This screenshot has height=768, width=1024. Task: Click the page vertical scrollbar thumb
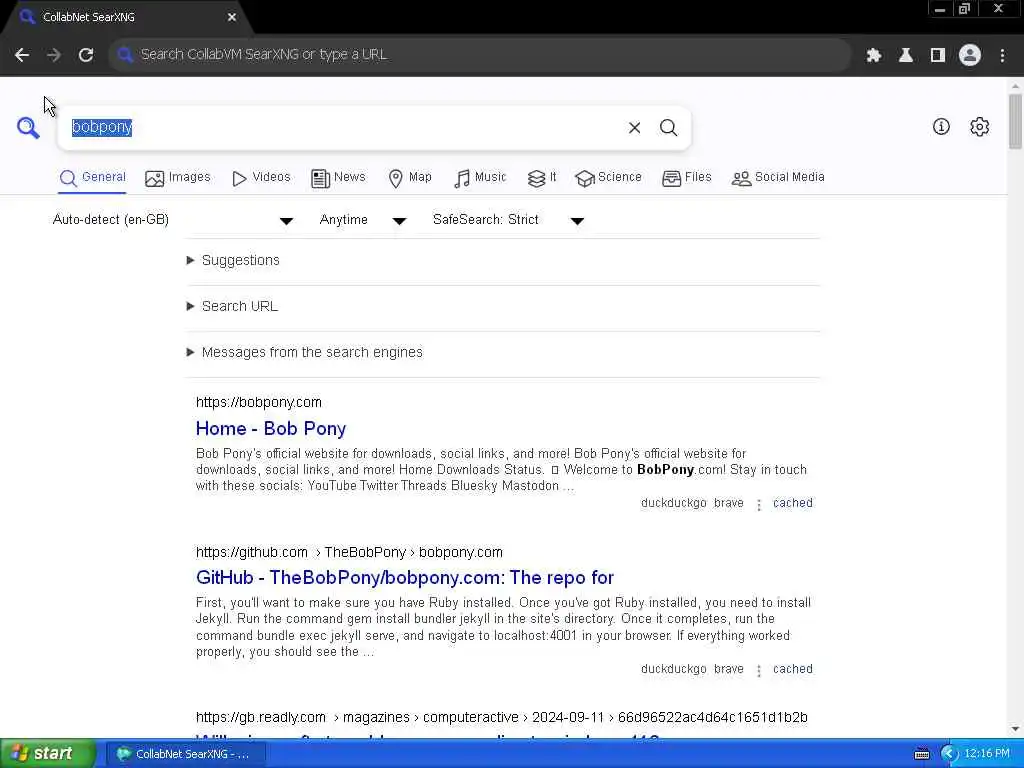[x=1015, y=121]
